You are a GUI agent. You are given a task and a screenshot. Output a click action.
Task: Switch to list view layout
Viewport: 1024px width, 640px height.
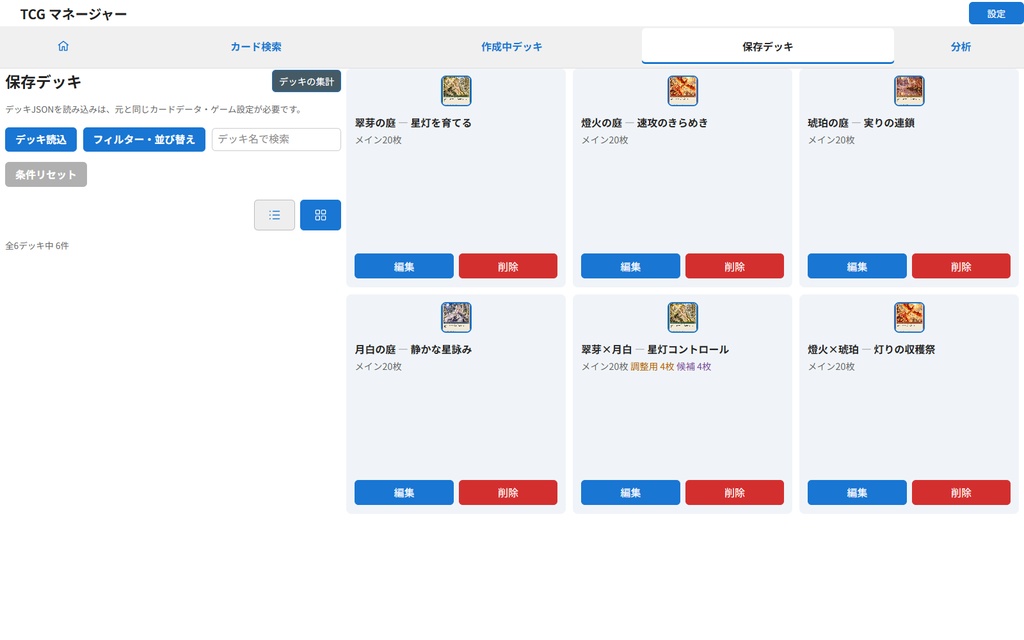point(274,215)
